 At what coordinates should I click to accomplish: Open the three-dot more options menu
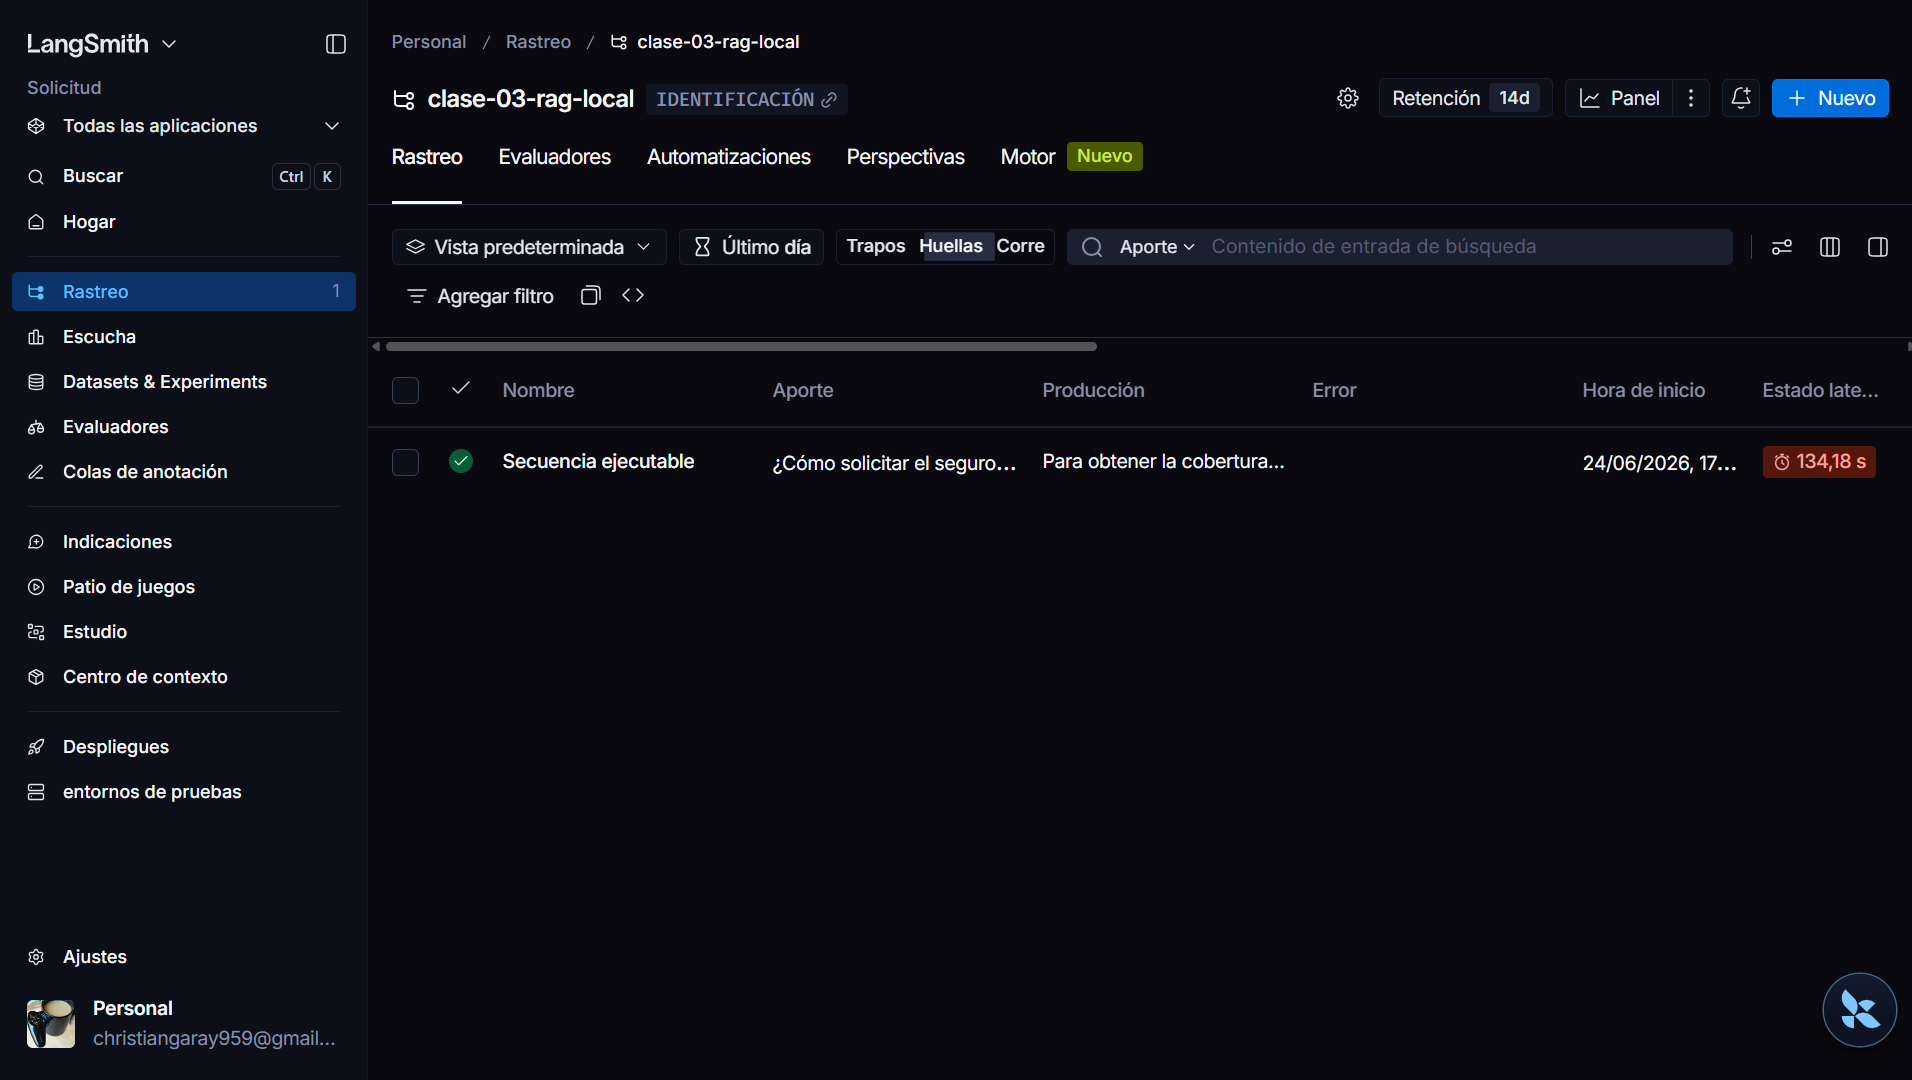coord(1691,98)
